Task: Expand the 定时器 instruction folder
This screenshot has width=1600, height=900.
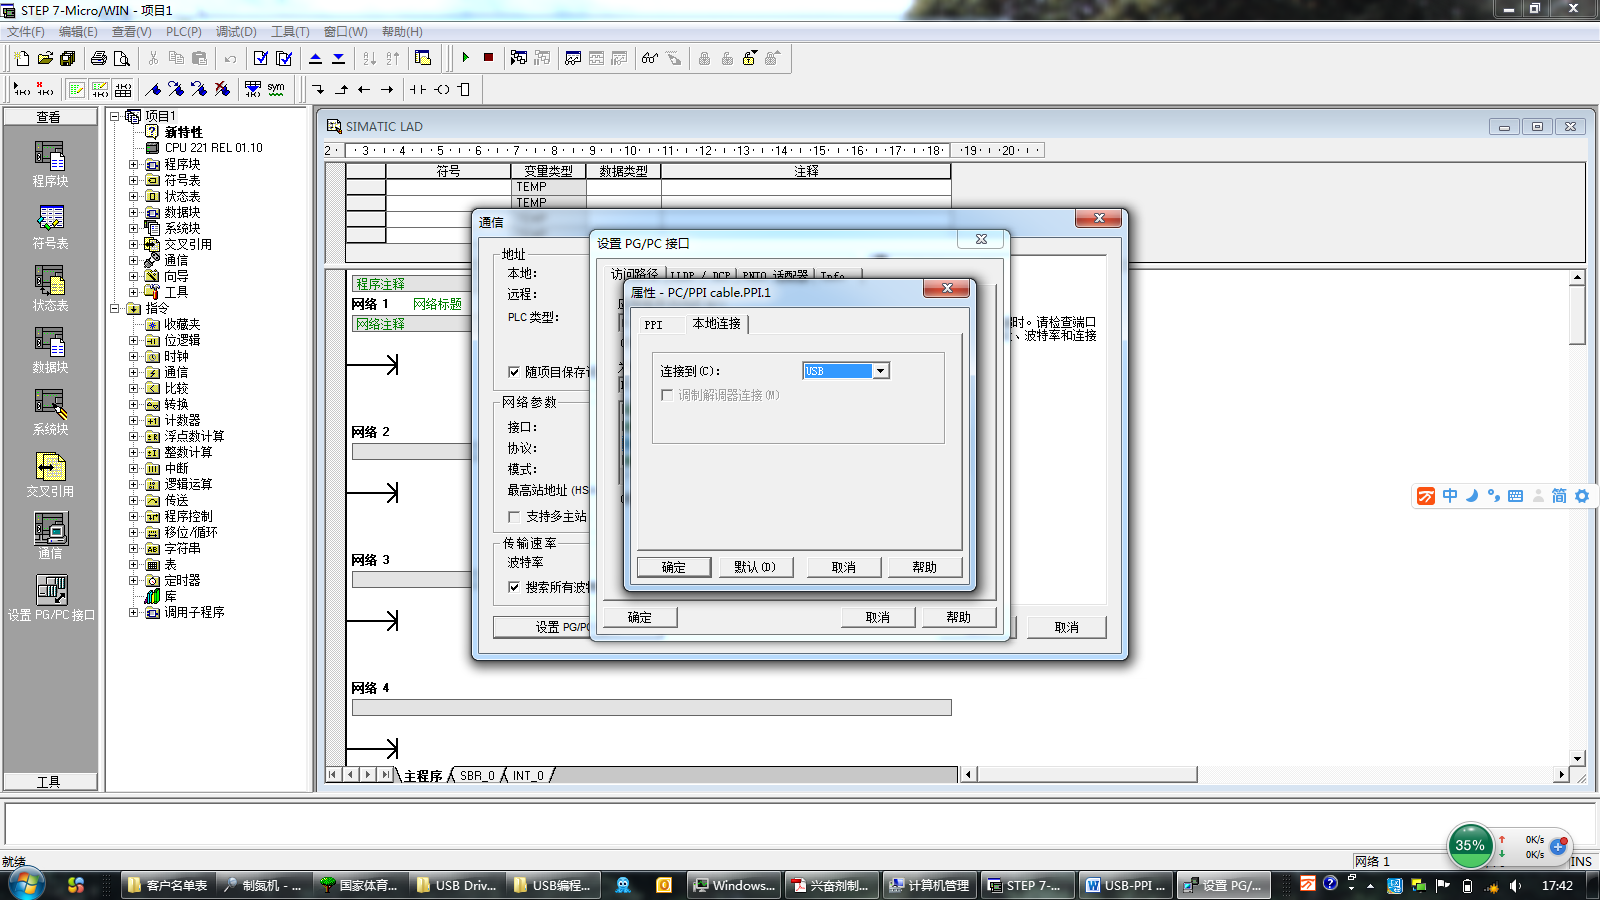Action: click(133, 580)
